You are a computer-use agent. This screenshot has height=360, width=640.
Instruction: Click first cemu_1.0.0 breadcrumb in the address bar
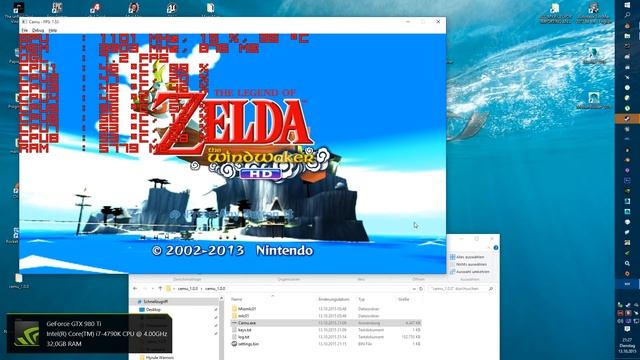tap(188, 289)
